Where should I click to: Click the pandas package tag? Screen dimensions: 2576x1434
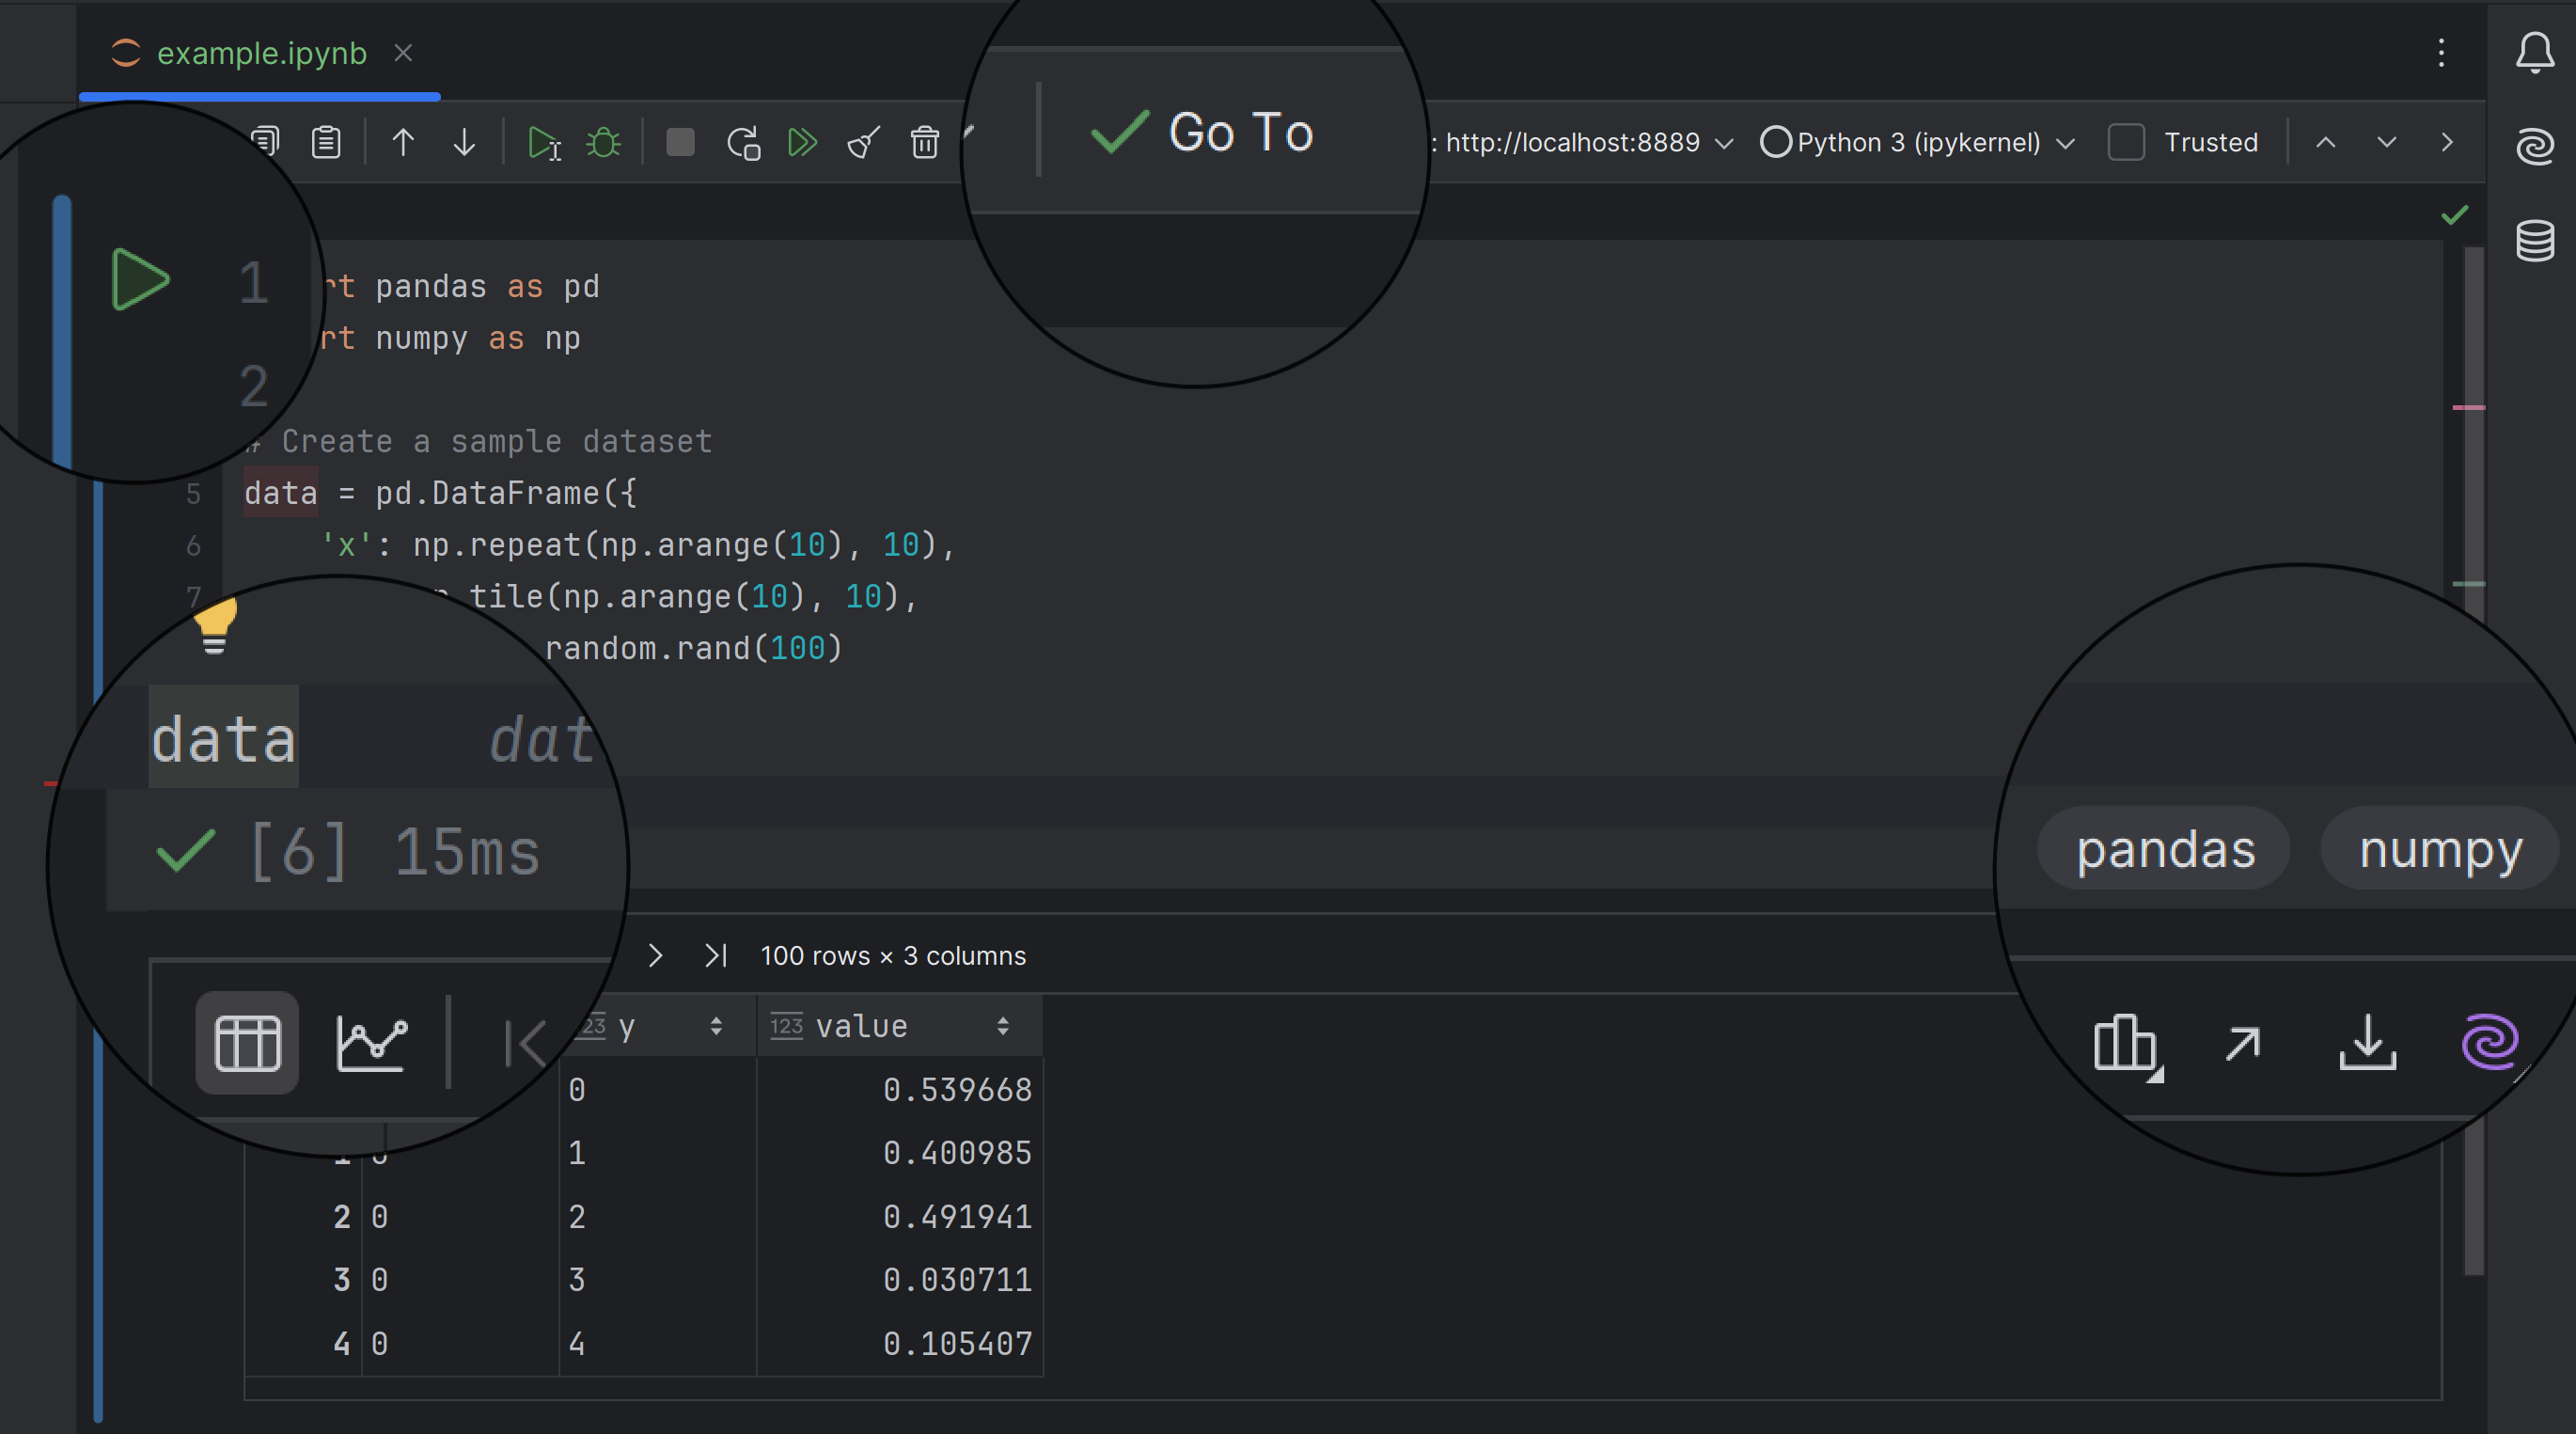(2165, 849)
